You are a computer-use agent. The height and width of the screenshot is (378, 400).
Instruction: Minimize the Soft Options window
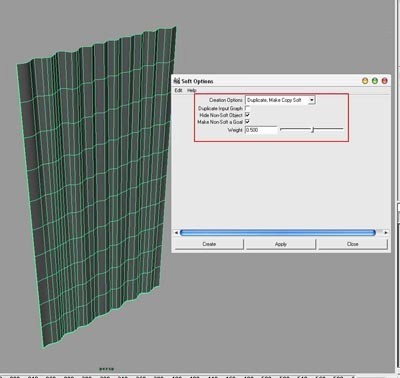click(365, 81)
